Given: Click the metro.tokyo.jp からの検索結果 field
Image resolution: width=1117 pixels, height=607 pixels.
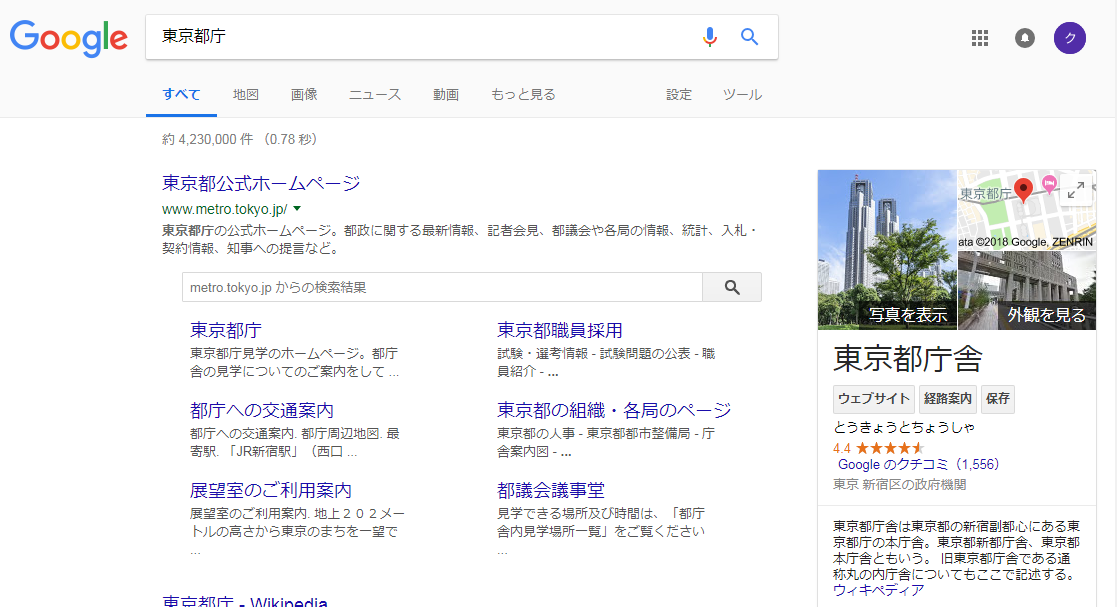Looking at the screenshot, I should (442, 287).
